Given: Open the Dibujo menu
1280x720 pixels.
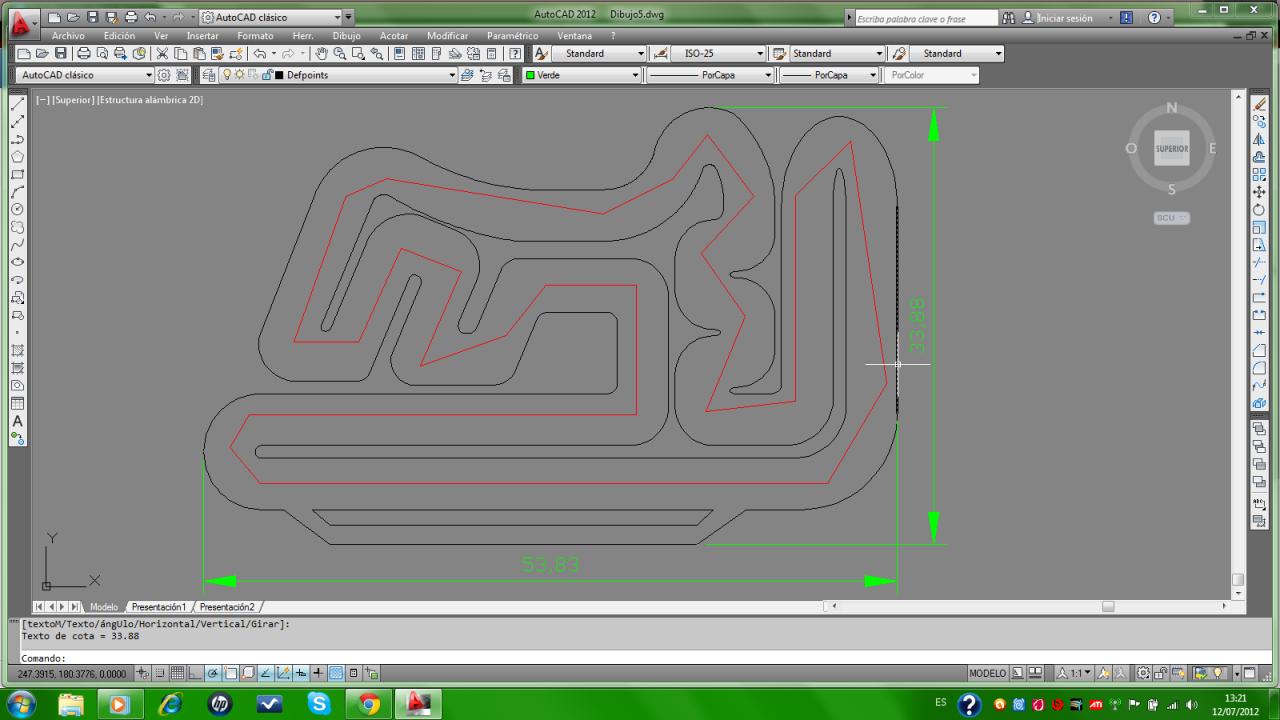Looking at the screenshot, I should pos(346,36).
